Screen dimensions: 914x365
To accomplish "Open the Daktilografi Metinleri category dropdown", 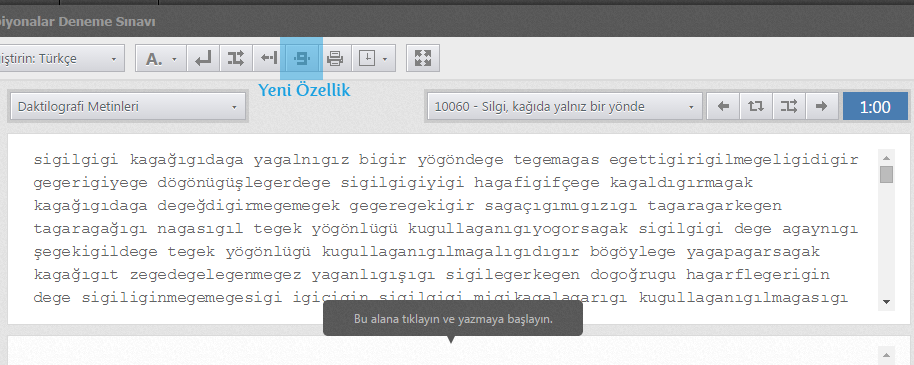I will 128,107.
